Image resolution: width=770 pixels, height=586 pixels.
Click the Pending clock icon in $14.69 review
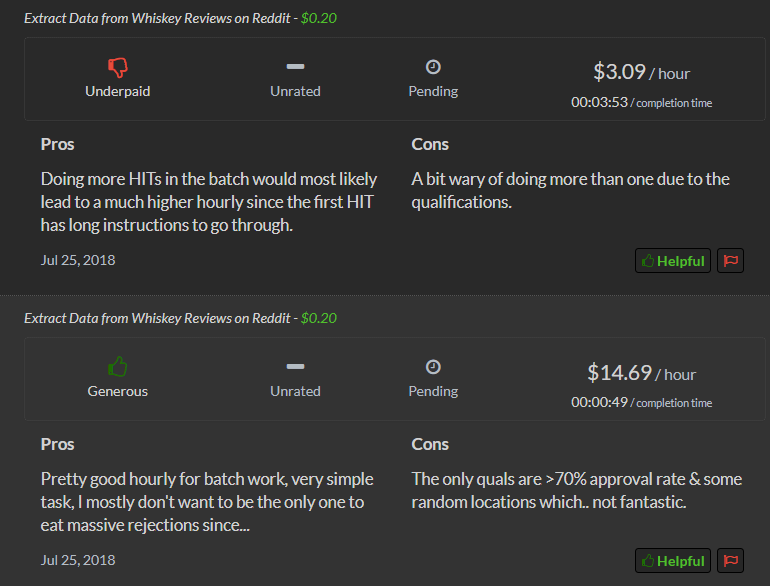coord(433,367)
